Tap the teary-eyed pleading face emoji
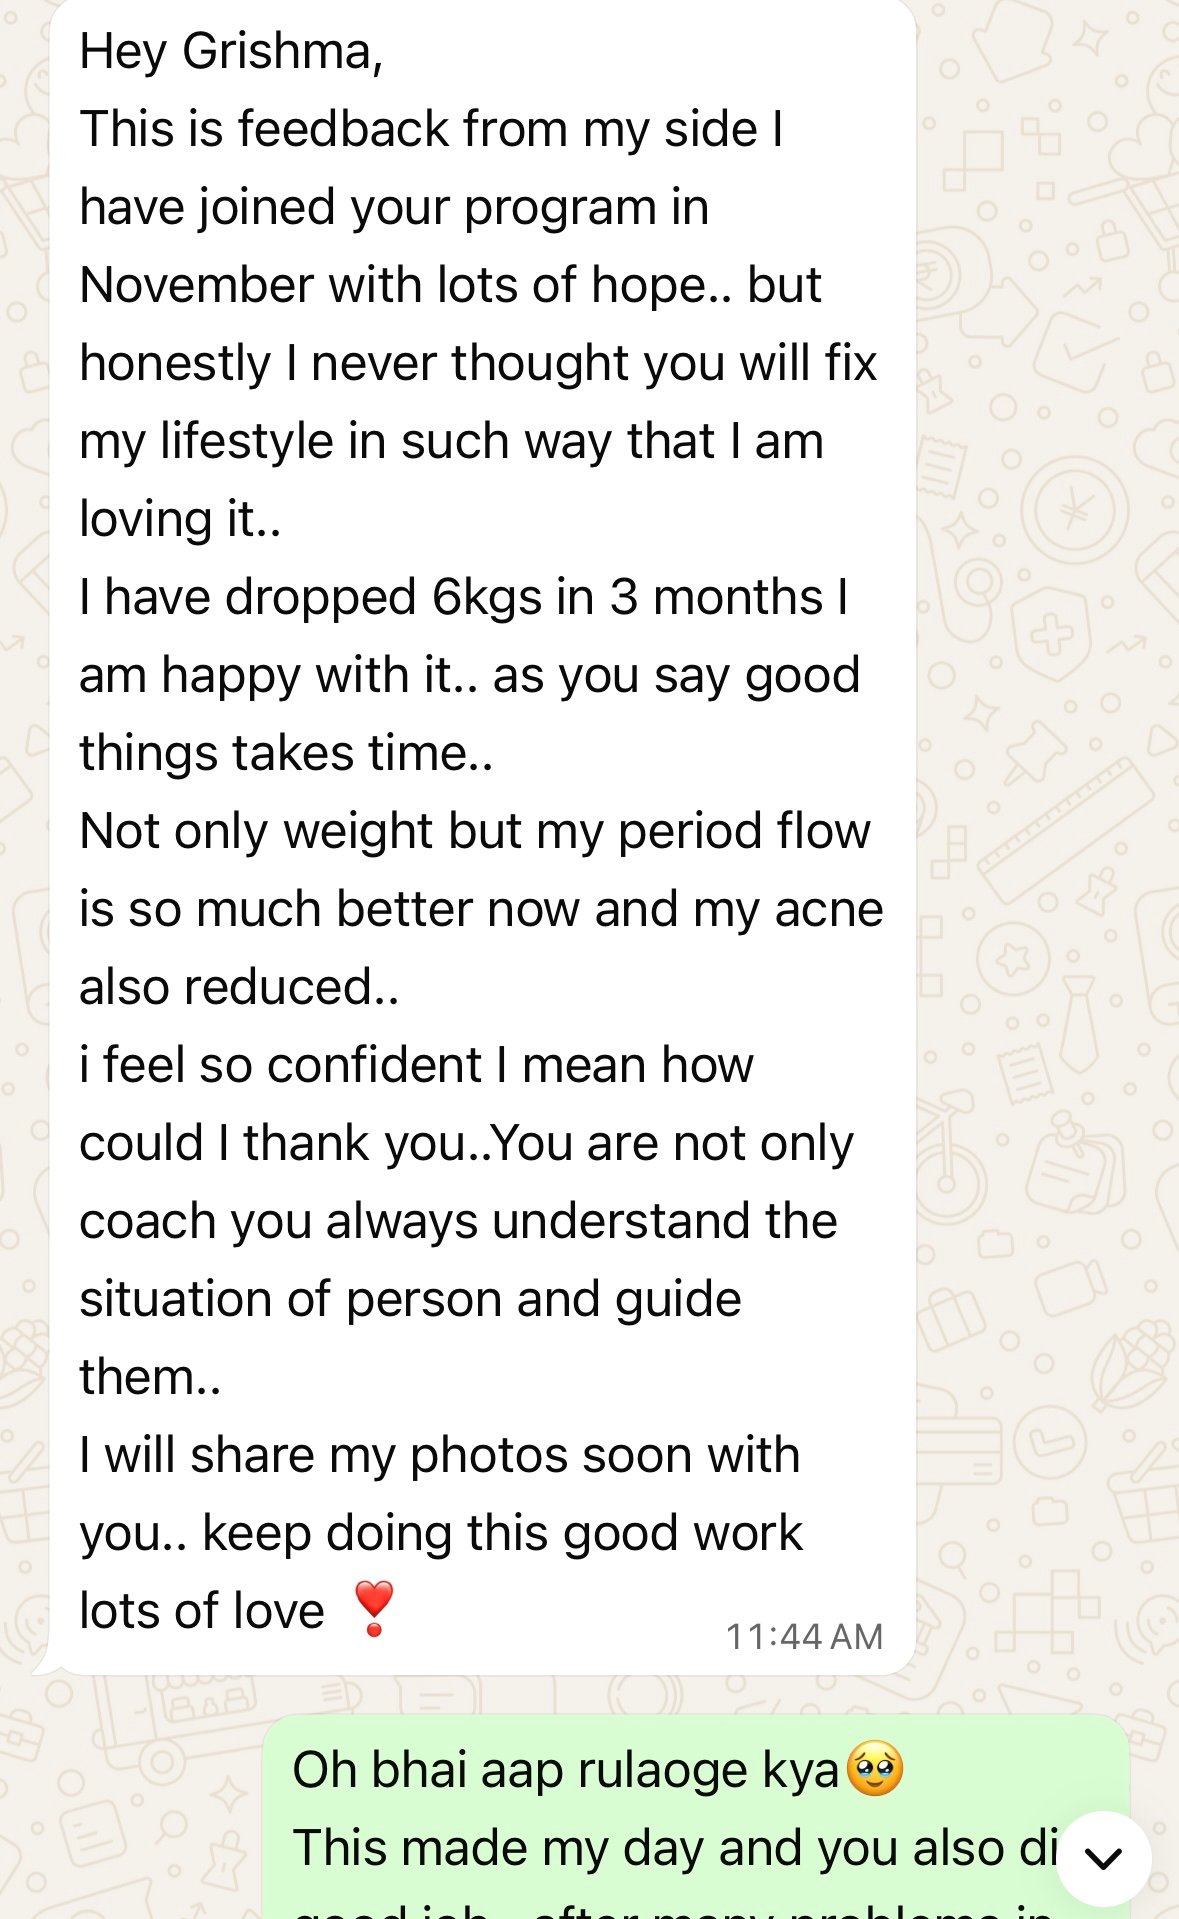The image size is (1179, 1919). pyautogui.click(x=875, y=1768)
